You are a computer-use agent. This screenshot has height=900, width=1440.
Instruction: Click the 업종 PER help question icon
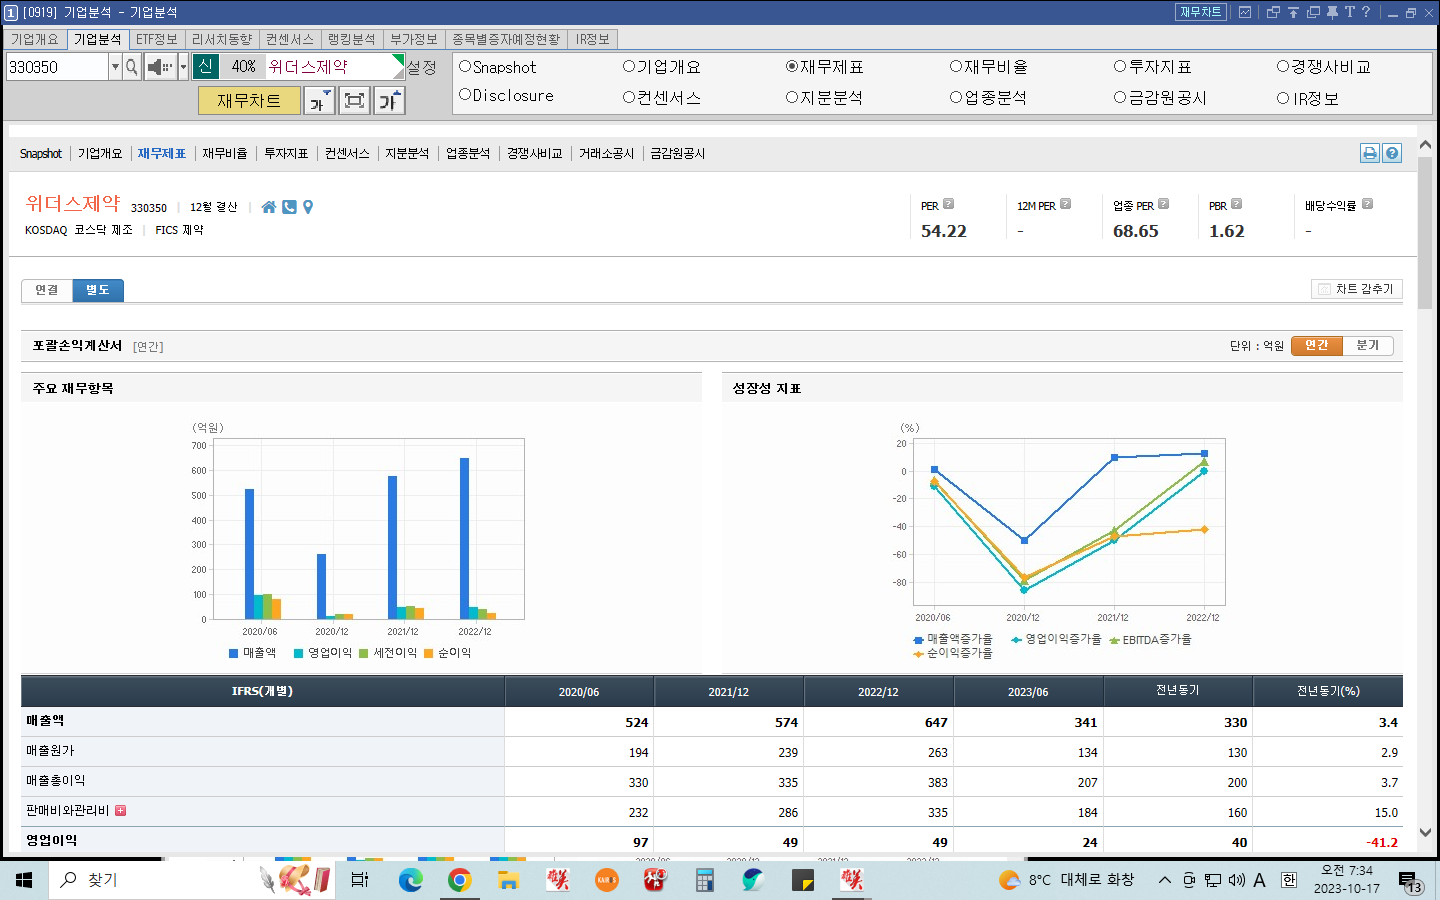pyautogui.click(x=1164, y=204)
